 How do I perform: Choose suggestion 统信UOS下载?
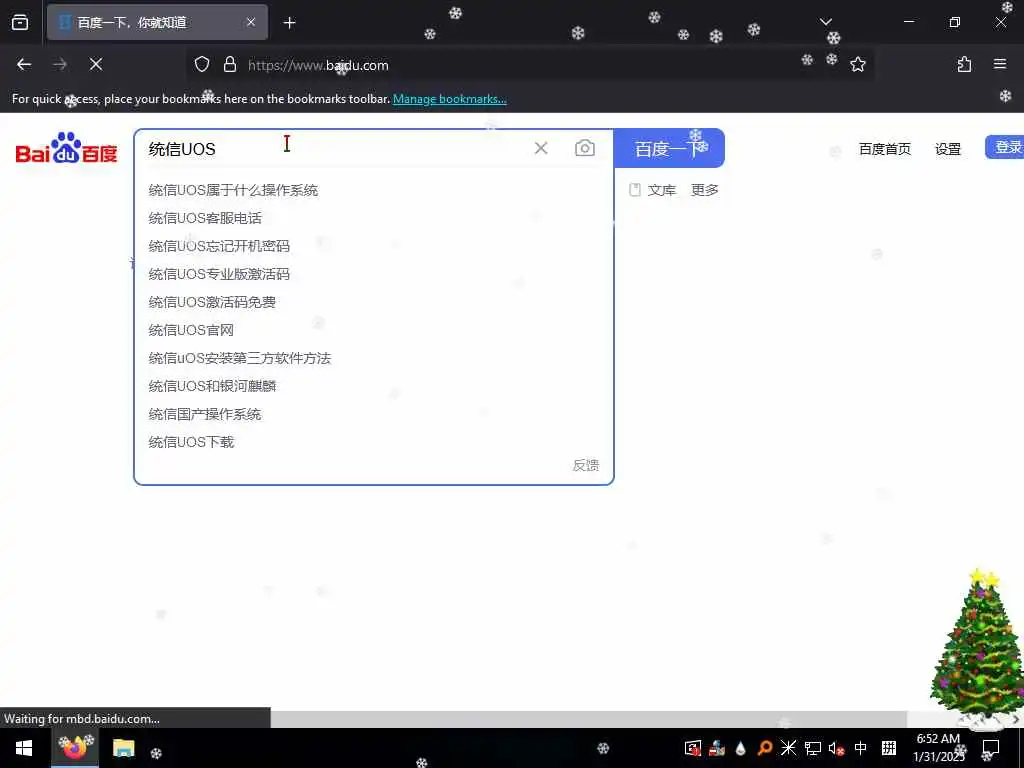[374, 443]
